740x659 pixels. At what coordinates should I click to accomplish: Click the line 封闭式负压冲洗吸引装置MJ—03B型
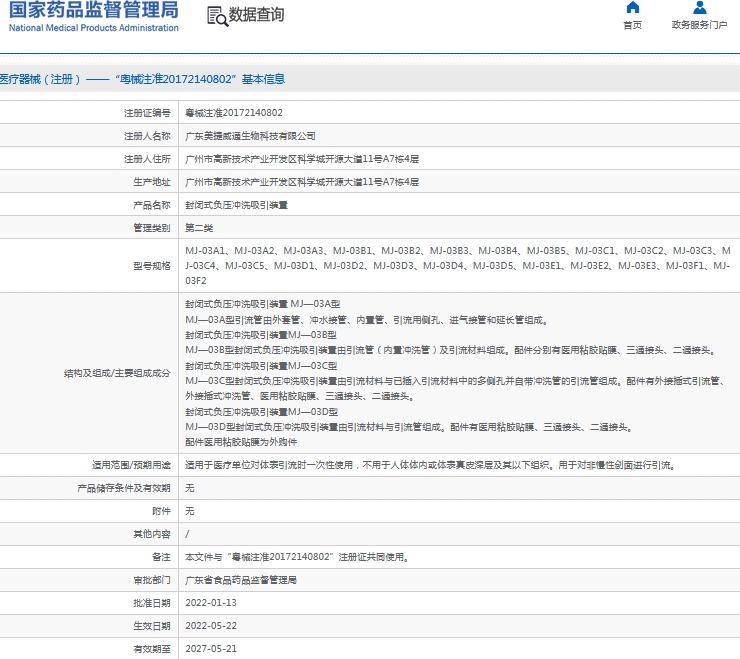click(261, 335)
